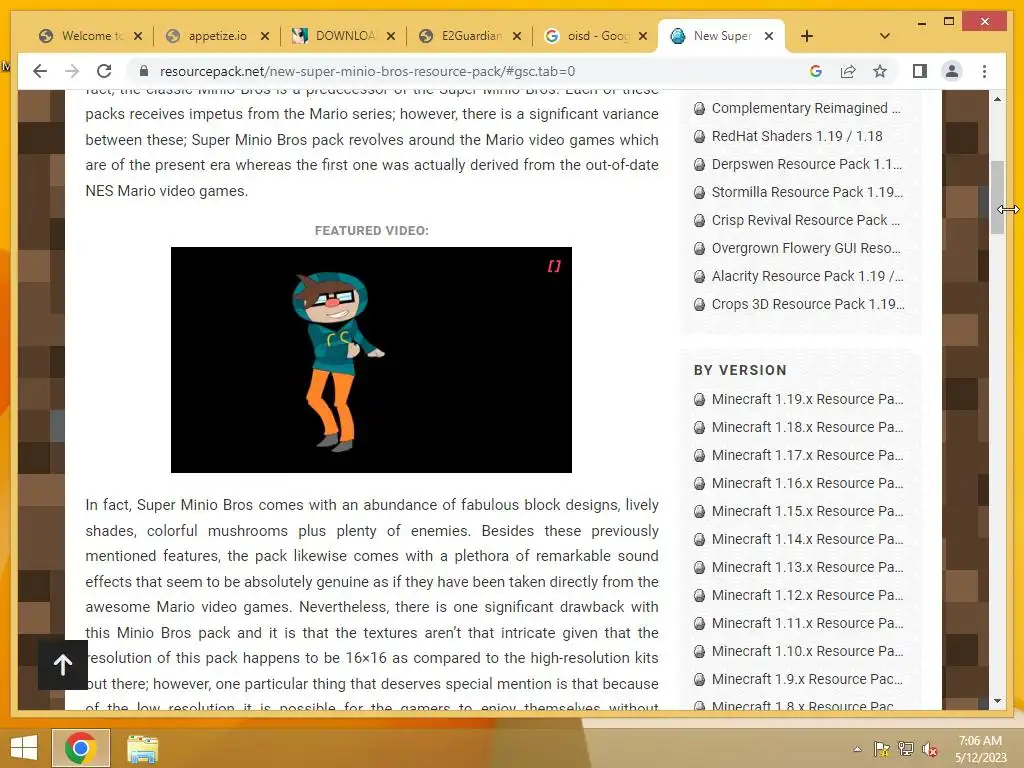The height and width of the screenshot is (768, 1024).
Task: Click the FEATURED VIDEO label
Action: tap(372, 231)
